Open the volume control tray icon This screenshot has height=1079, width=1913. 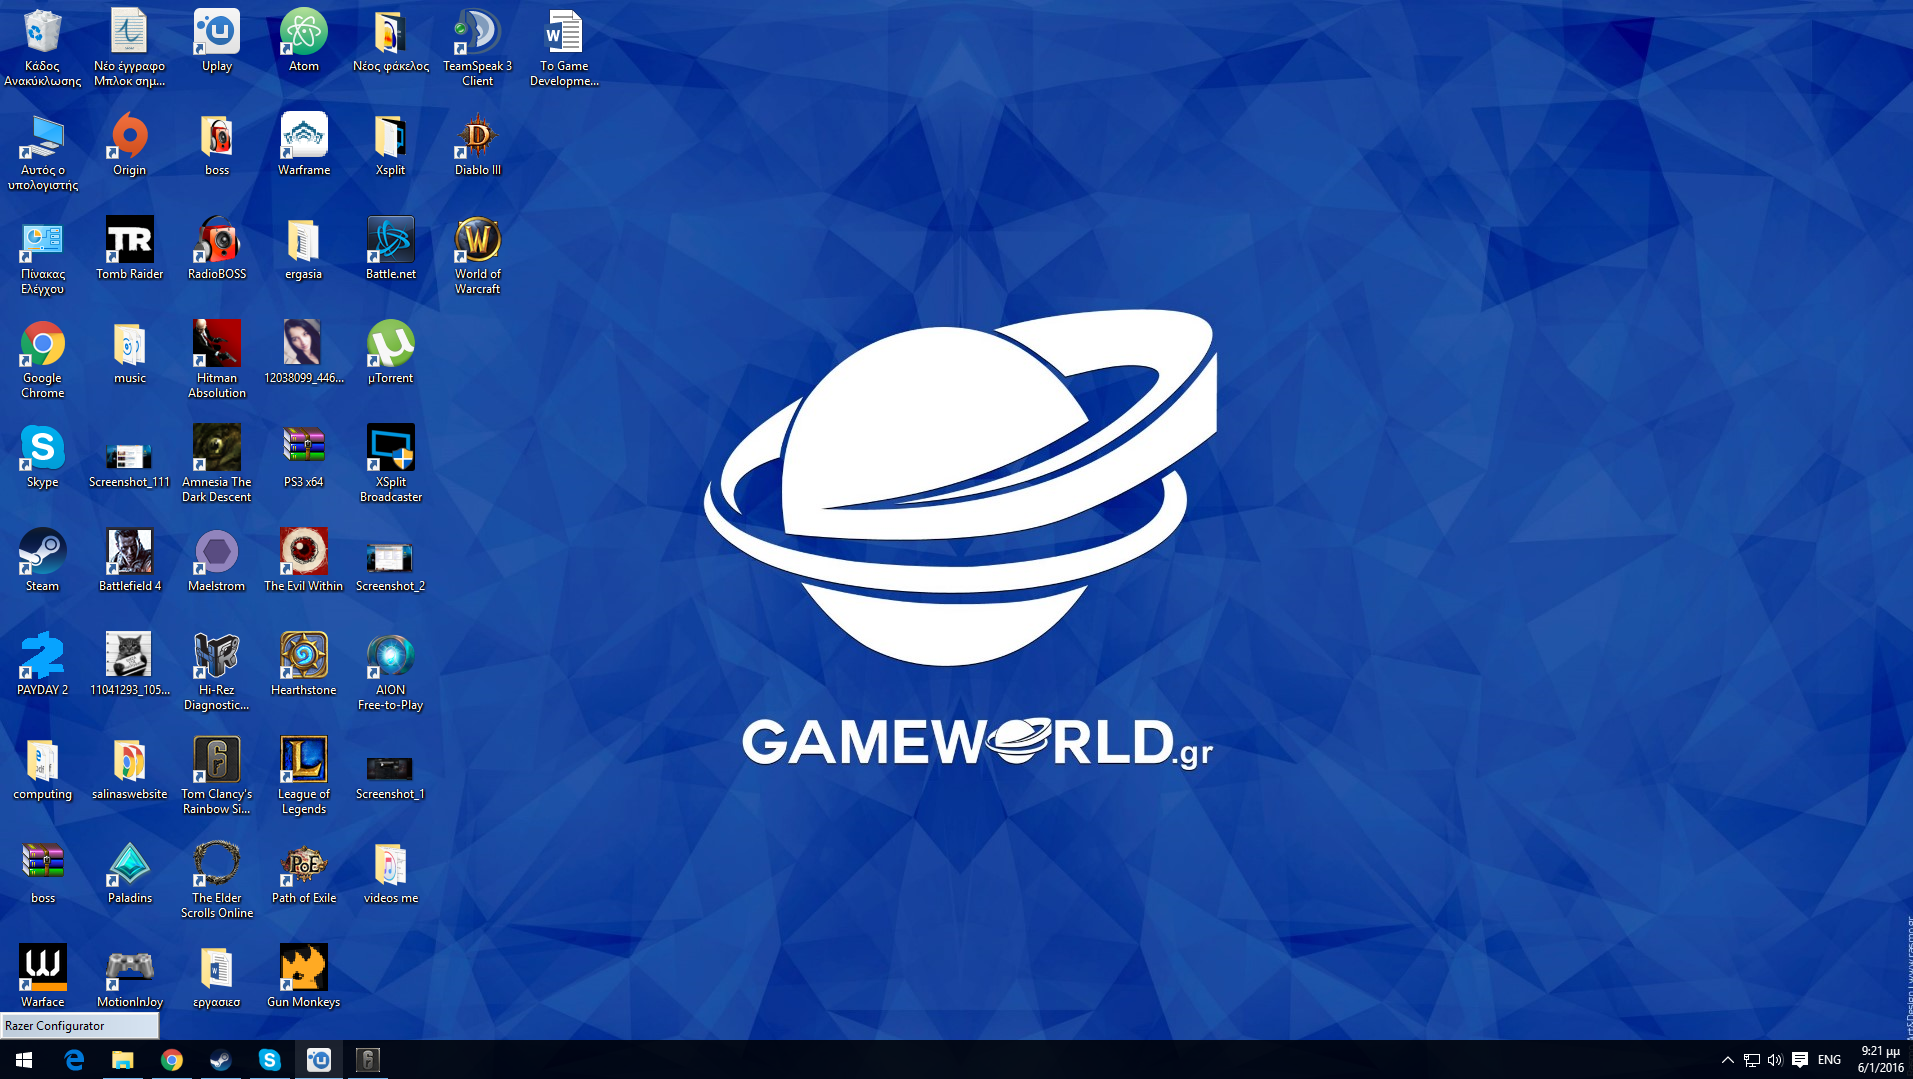pos(1775,1060)
